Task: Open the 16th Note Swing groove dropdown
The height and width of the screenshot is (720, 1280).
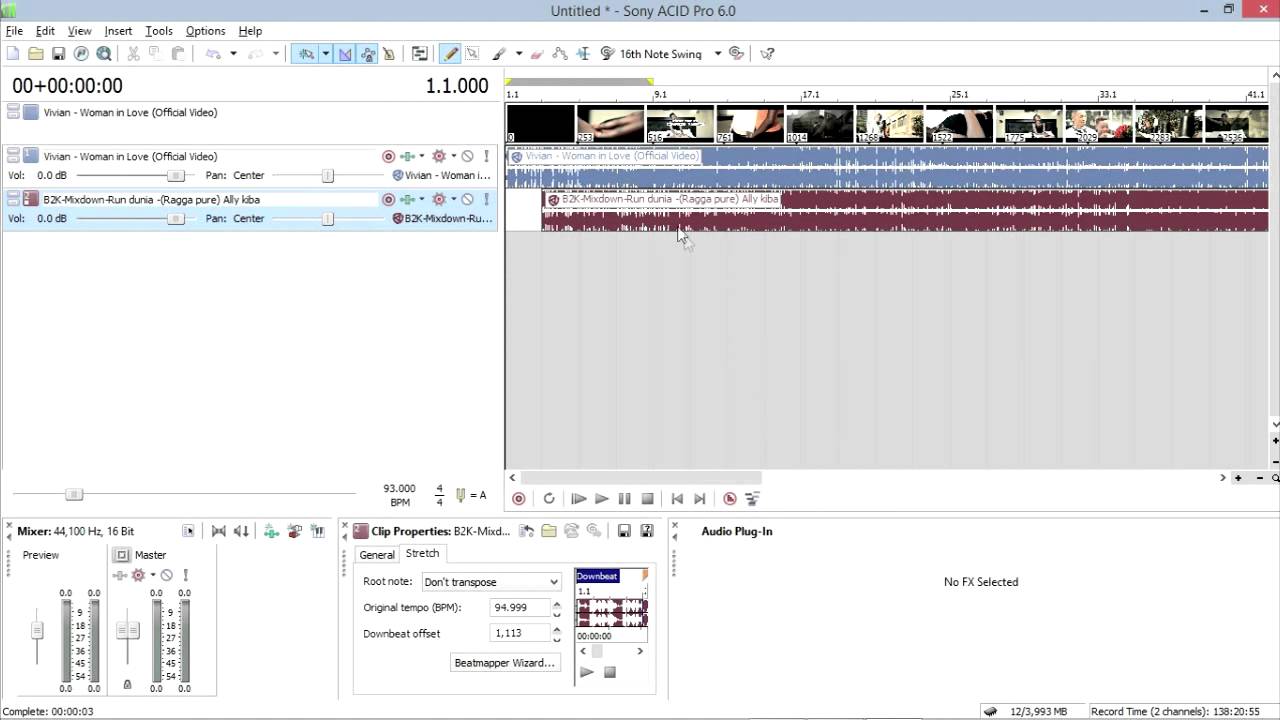Action: 718,54
